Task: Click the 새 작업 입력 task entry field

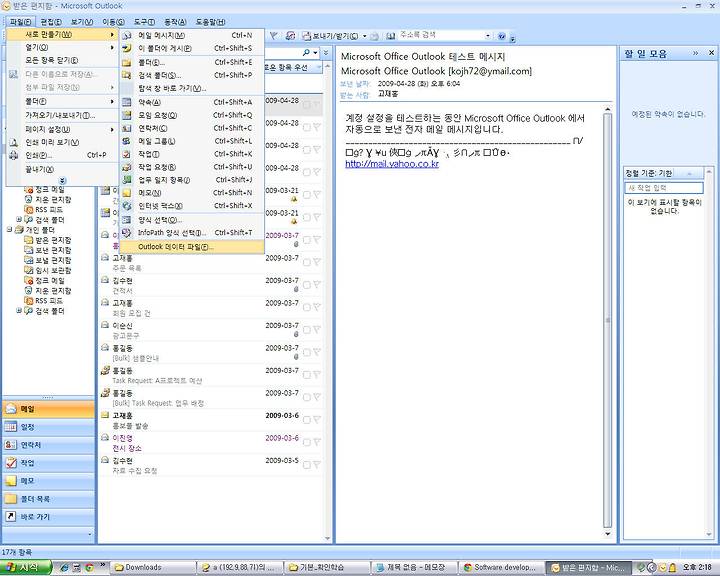Action: [x=664, y=188]
